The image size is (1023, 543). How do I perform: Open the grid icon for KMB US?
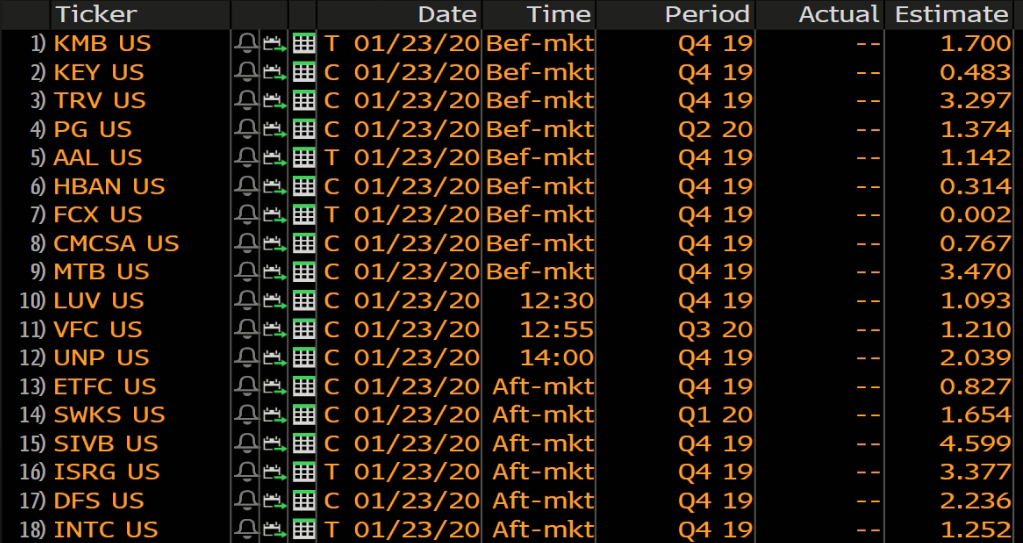tap(303, 44)
